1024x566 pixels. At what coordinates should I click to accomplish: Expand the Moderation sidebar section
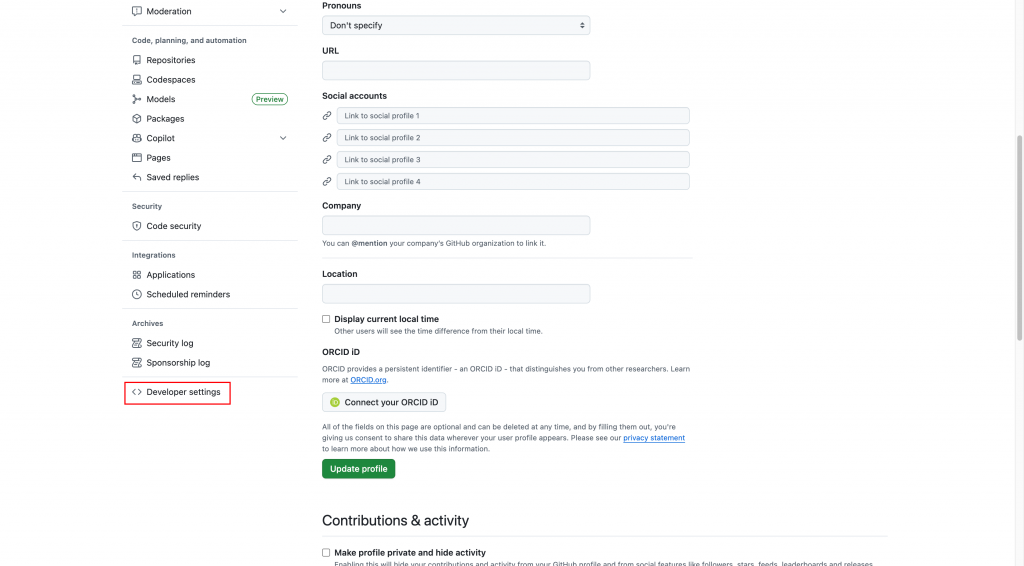coord(283,11)
